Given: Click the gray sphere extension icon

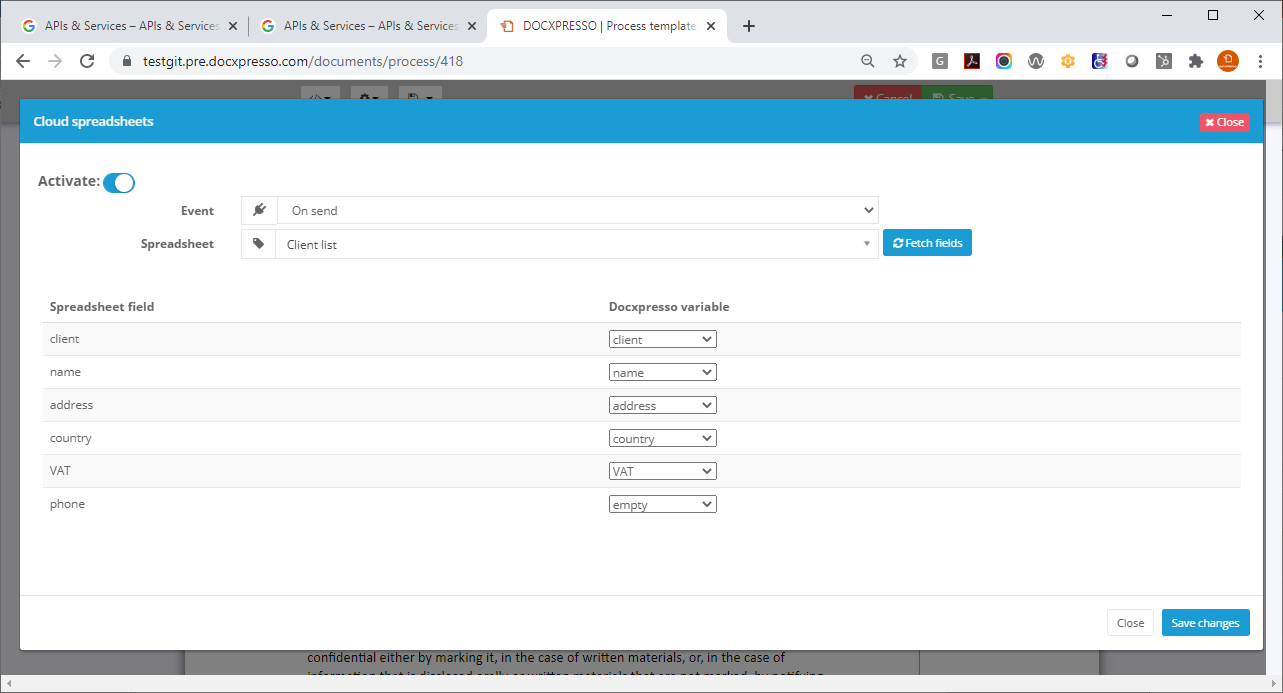Looking at the screenshot, I should tap(1132, 61).
